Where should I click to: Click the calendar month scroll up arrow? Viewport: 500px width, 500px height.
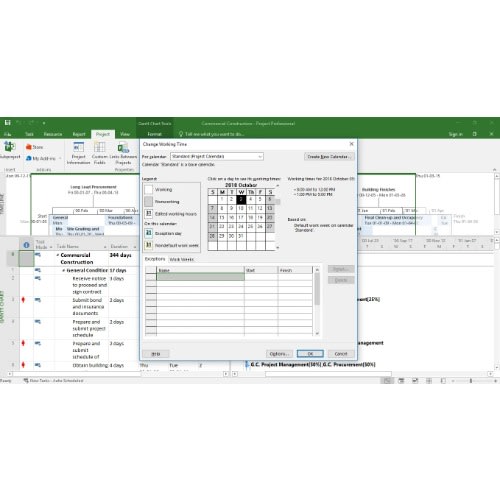pos(278,185)
